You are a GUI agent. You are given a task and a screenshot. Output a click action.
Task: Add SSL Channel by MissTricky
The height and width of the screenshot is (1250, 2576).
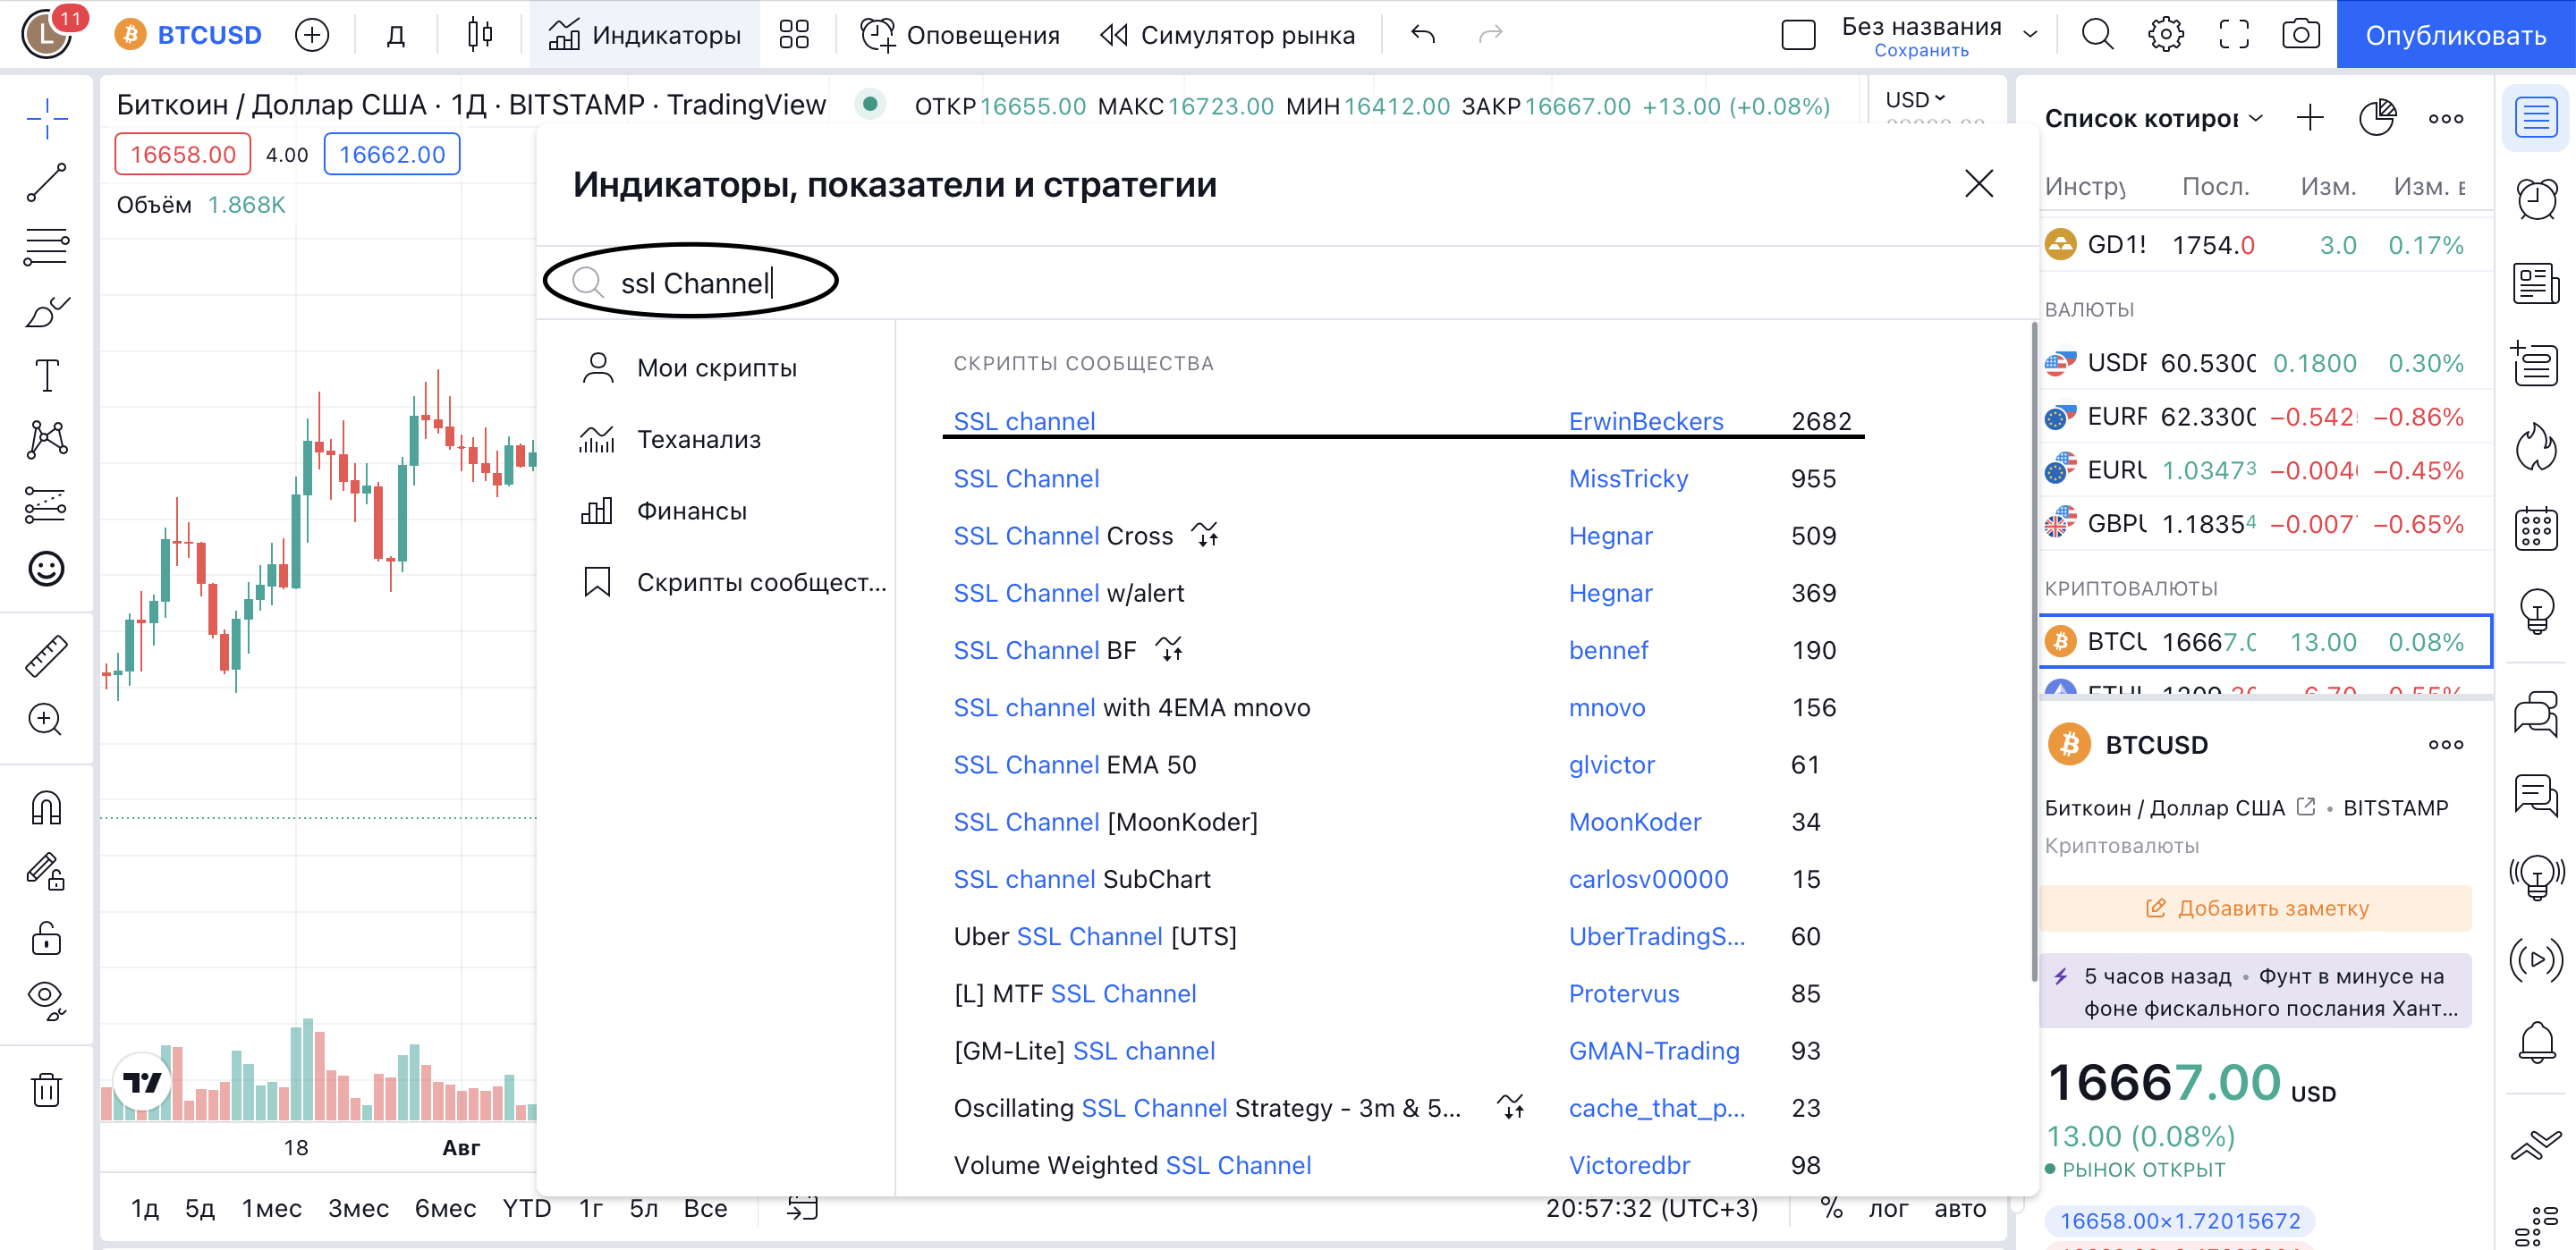point(1027,478)
